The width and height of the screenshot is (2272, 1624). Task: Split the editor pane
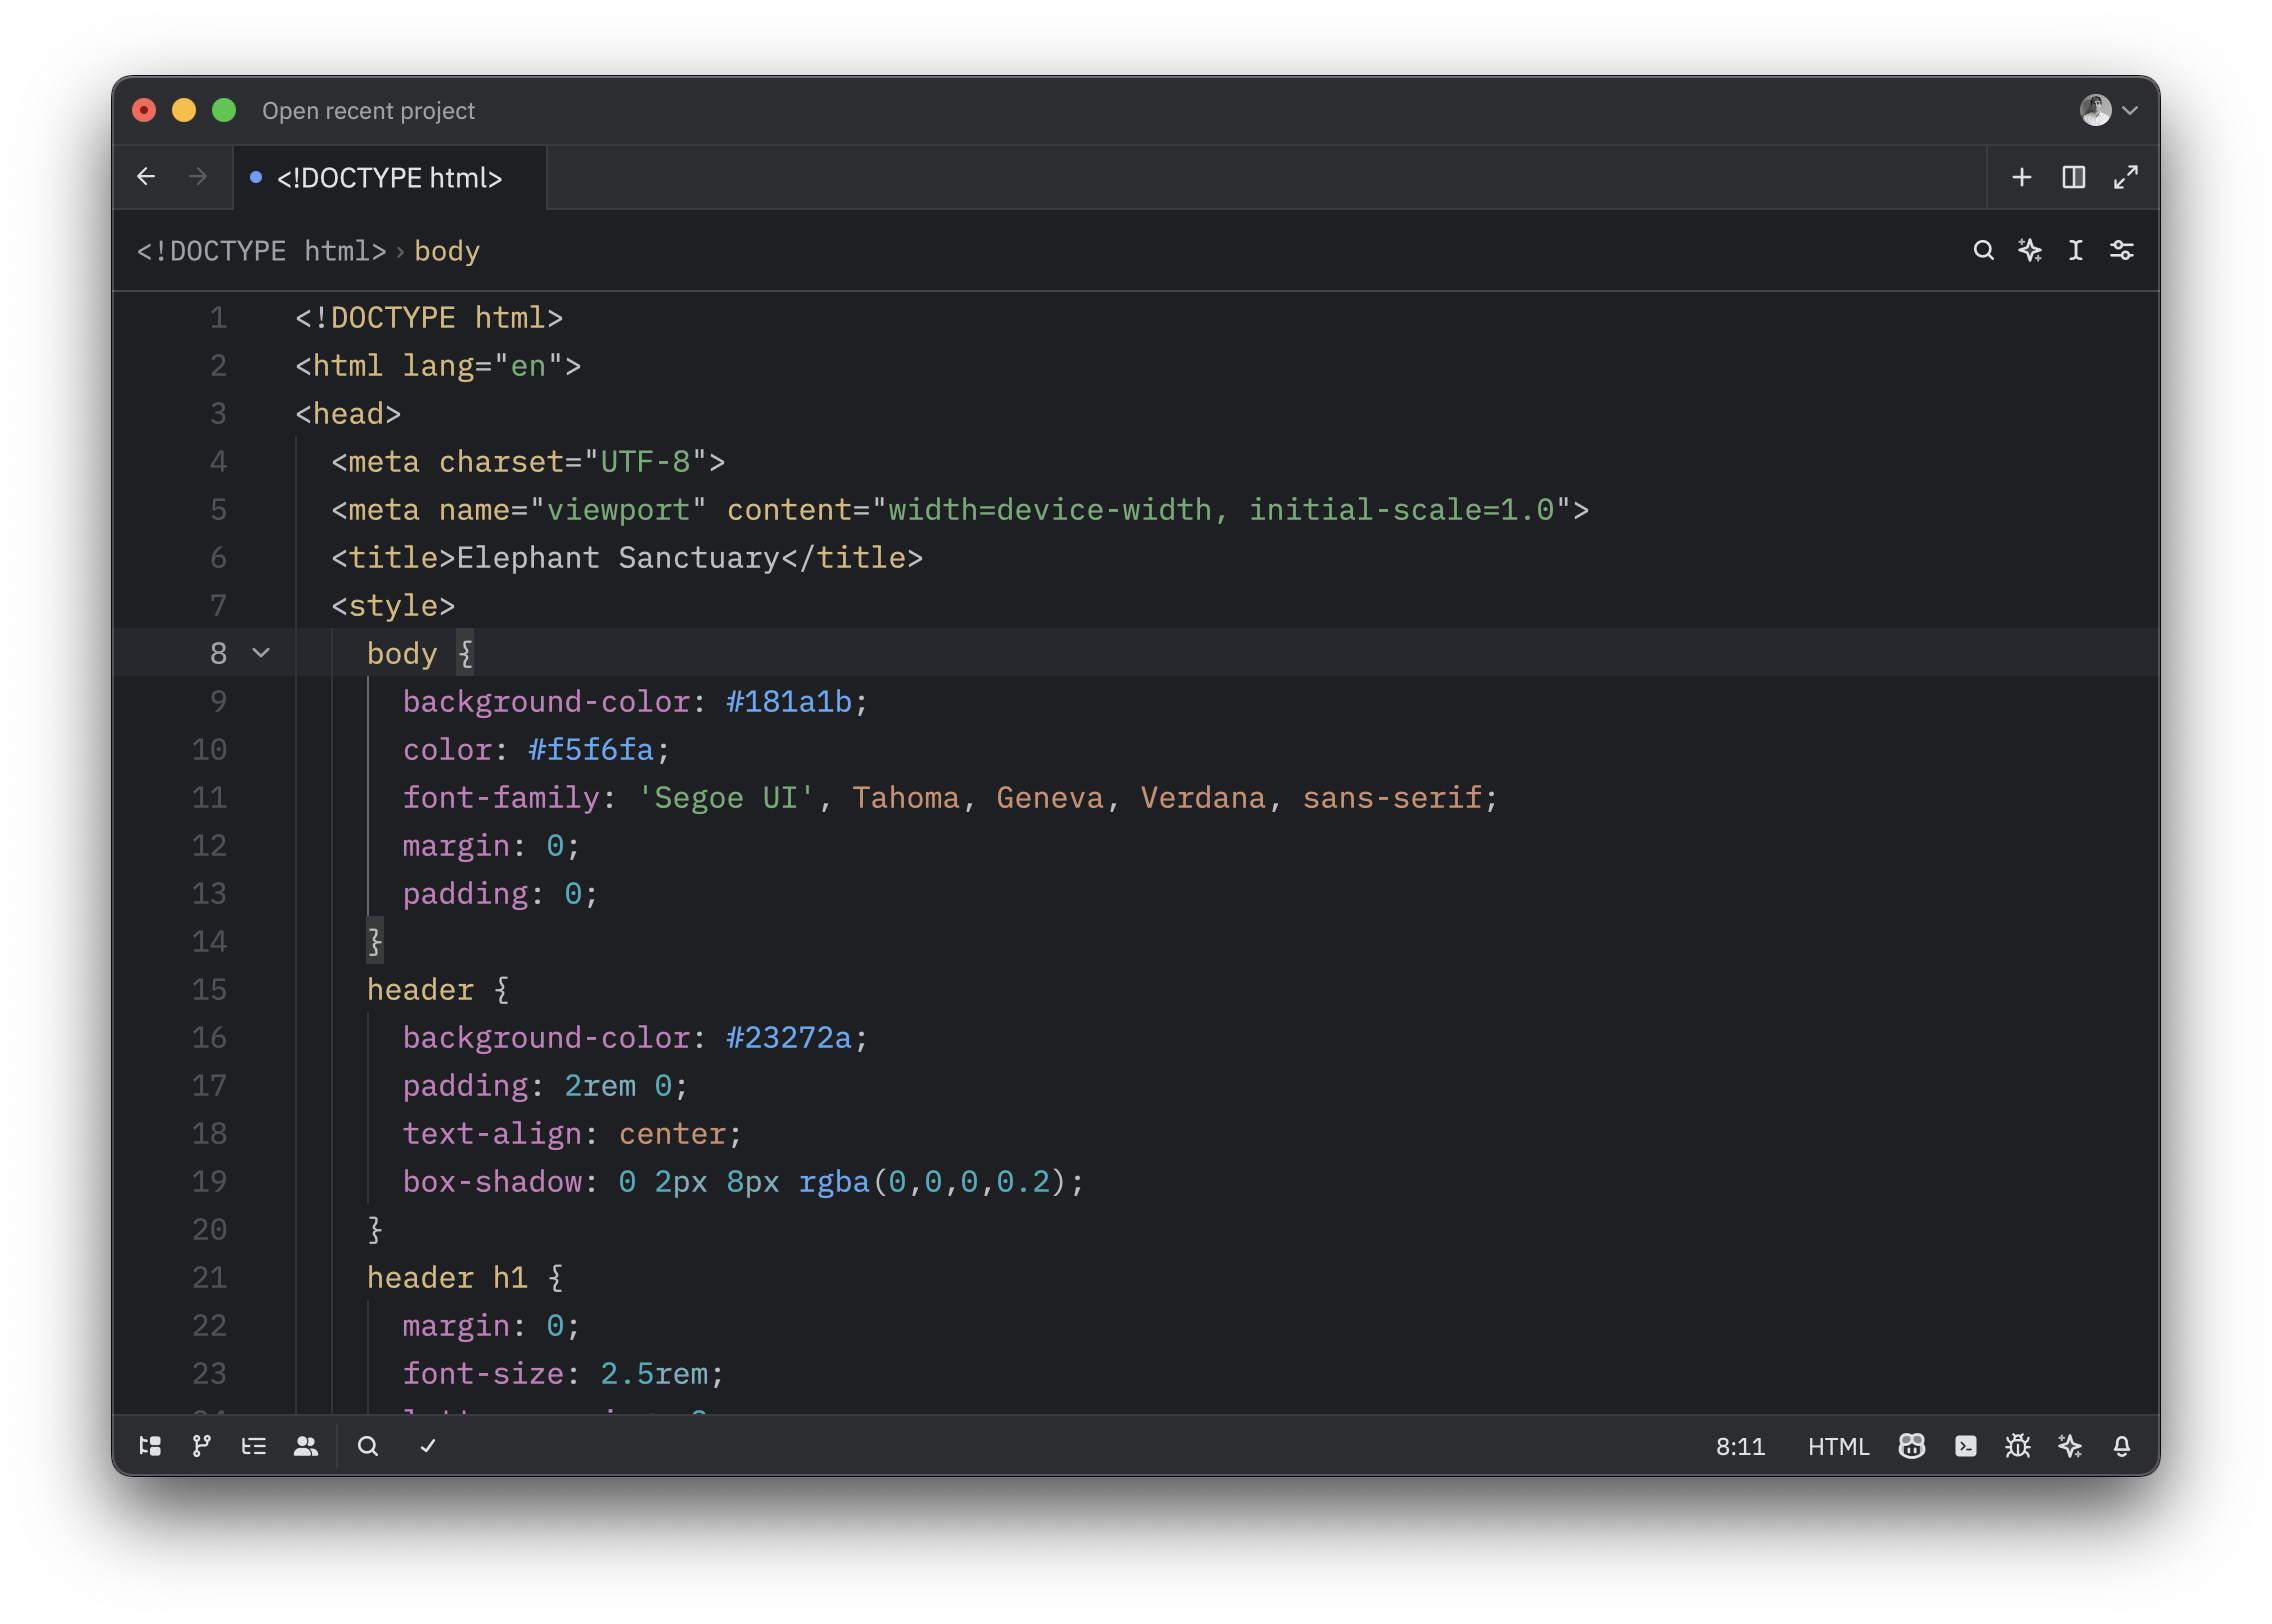click(2073, 177)
